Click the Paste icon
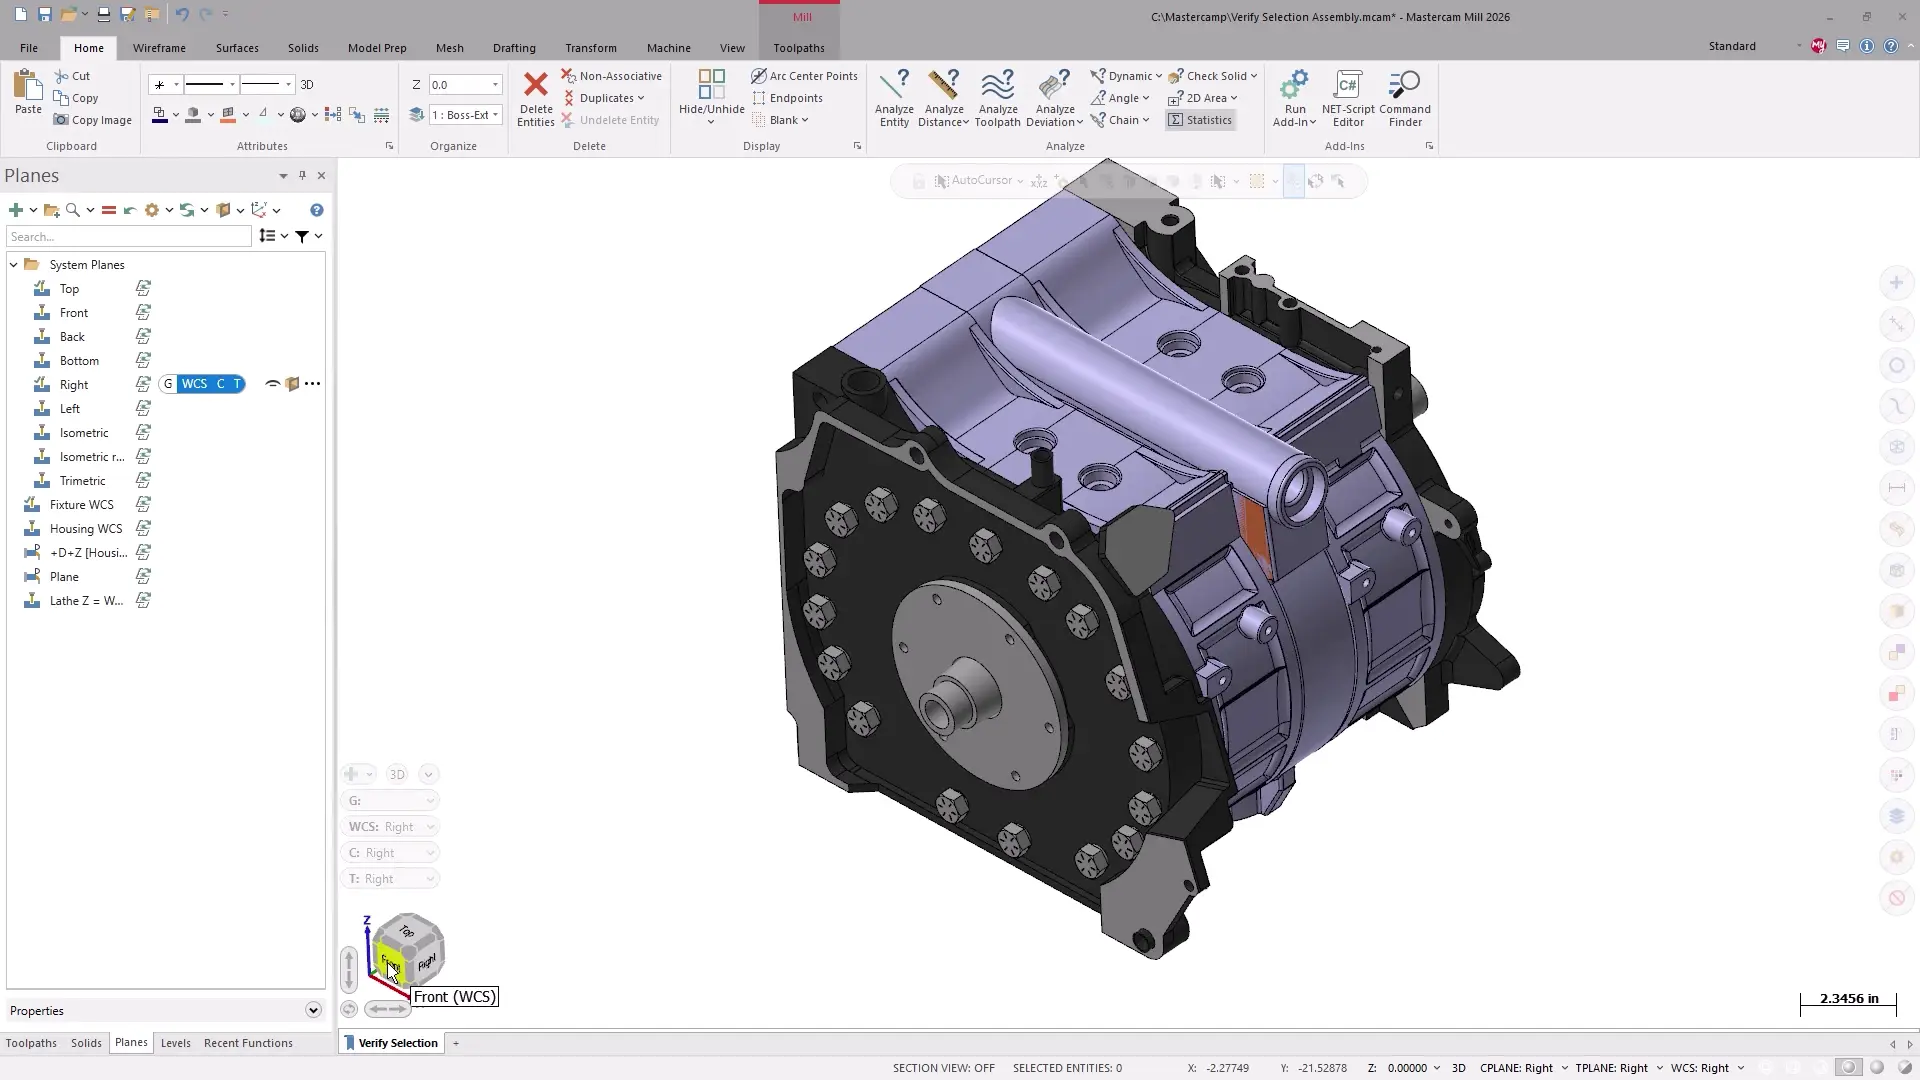1920x1080 pixels. [28, 86]
